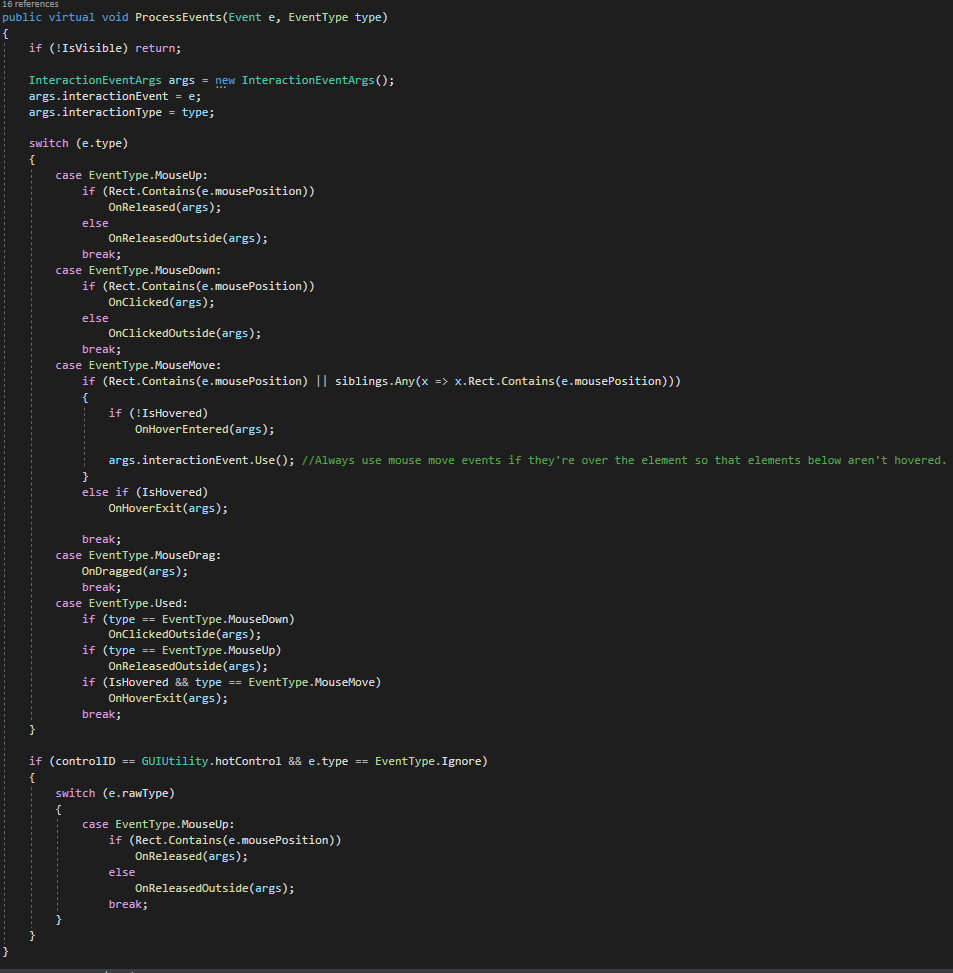953x973 pixels.
Task: Click 'OnHoverExit(args);' under 'else if (IsHovered)'
Action: [x=168, y=508]
